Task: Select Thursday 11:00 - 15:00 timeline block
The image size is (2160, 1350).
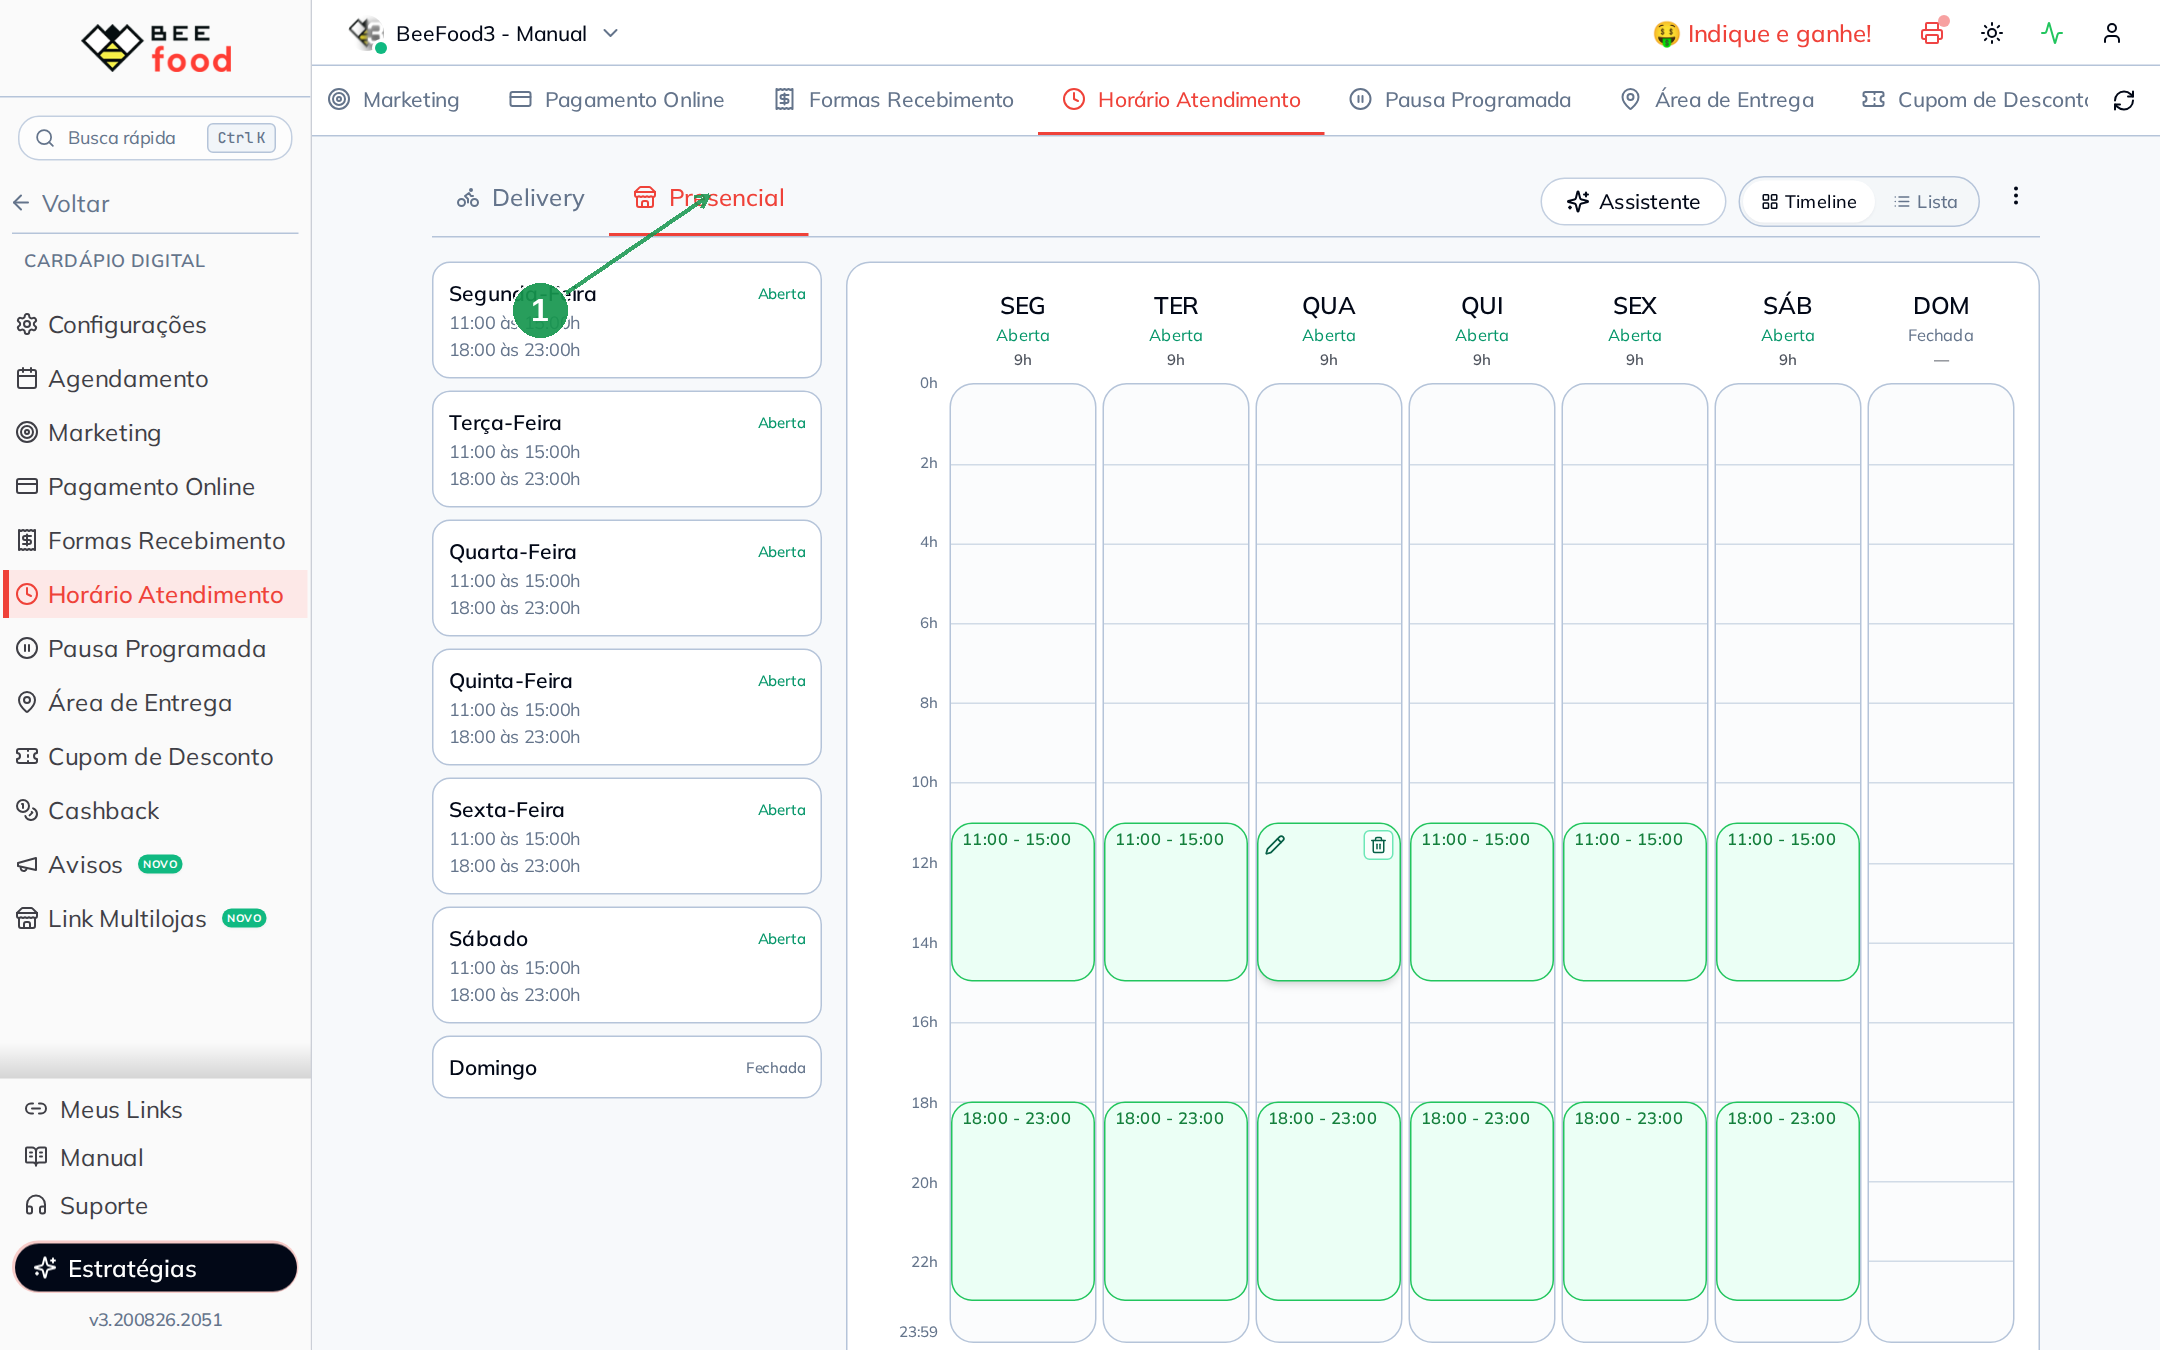Action: [1481, 902]
